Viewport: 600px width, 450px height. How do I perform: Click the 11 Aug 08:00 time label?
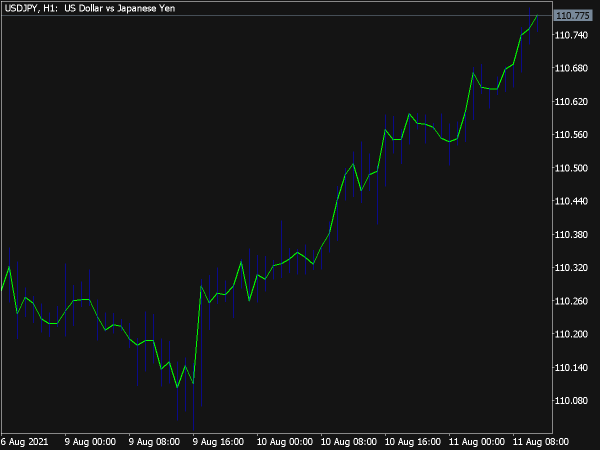click(x=540, y=442)
